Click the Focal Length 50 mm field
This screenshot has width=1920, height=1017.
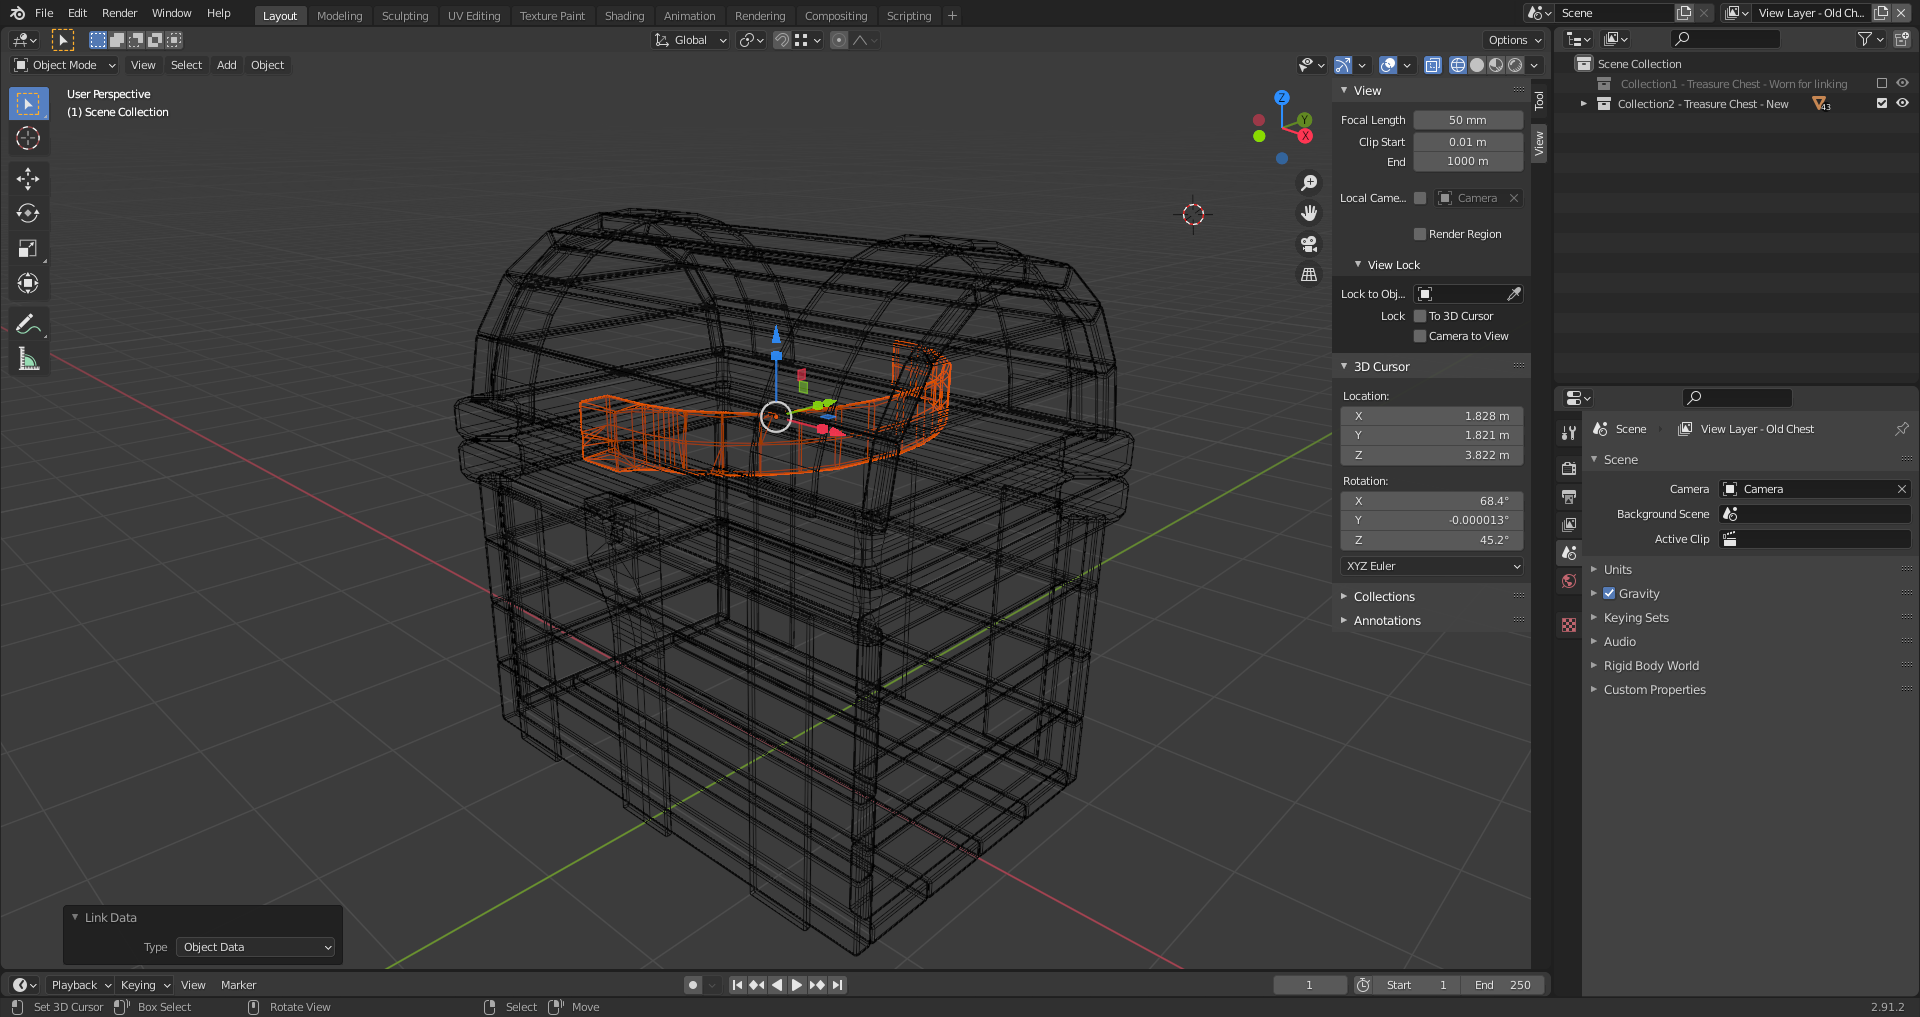pyautogui.click(x=1467, y=120)
